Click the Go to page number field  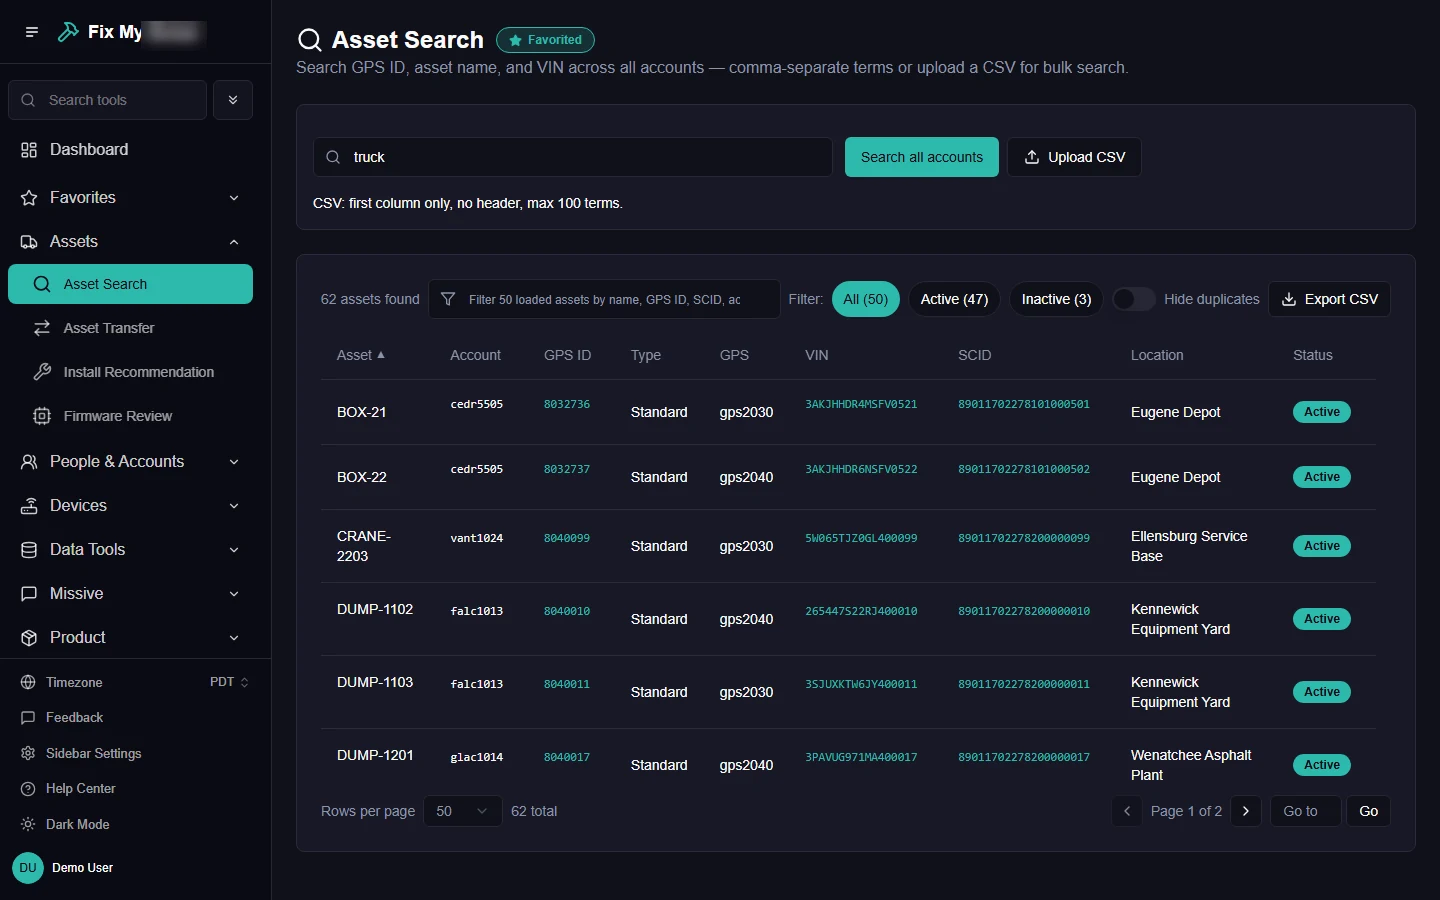[x=1305, y=811]
